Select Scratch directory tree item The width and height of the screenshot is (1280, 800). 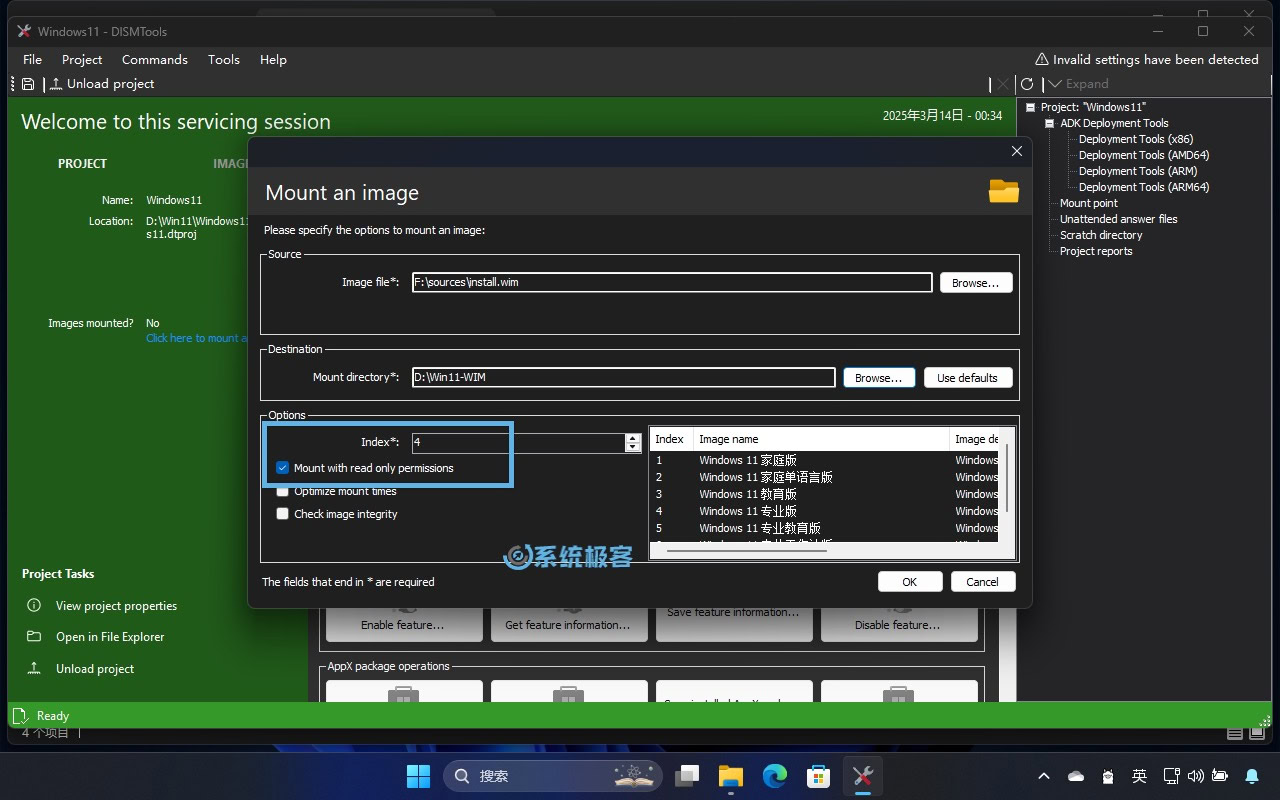(x=1101, y=235)
